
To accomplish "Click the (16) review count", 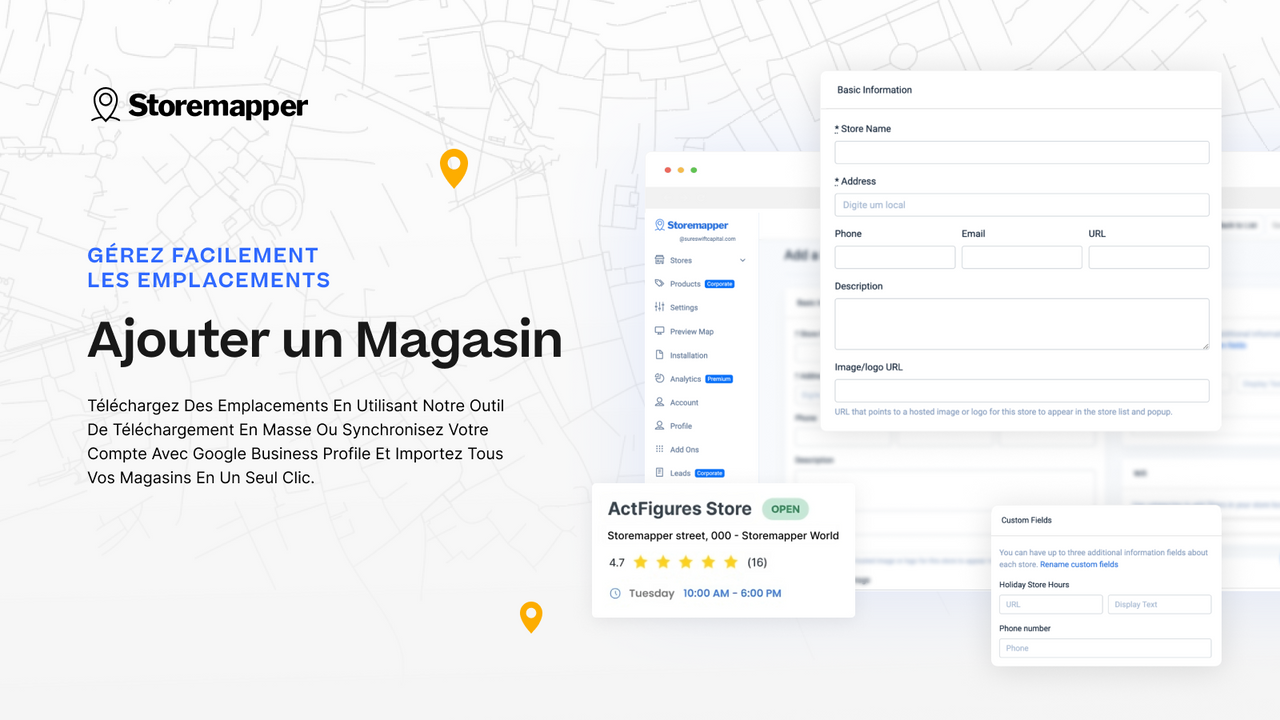I will (757, 562).
